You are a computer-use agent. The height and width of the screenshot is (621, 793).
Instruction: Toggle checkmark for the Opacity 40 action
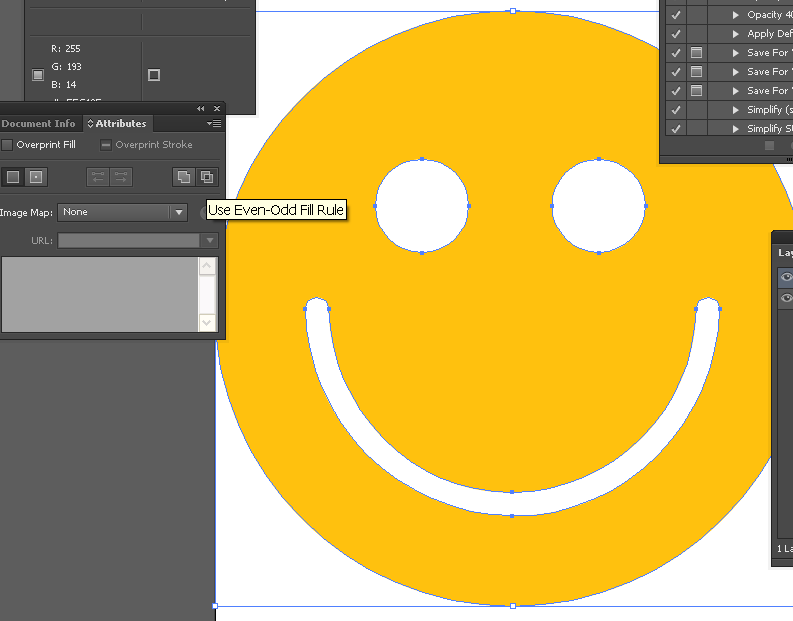[x=676, y=15]
